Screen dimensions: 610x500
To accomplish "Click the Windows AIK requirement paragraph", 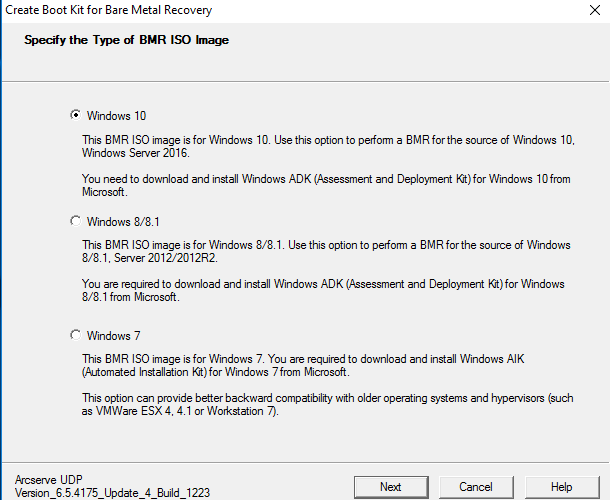I will (x=303, y=365).
